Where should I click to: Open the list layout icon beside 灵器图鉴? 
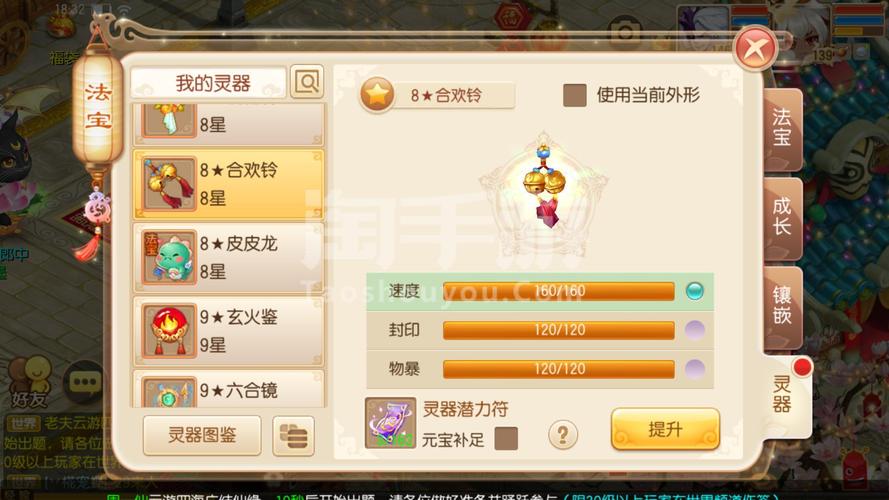pos(293,436)
